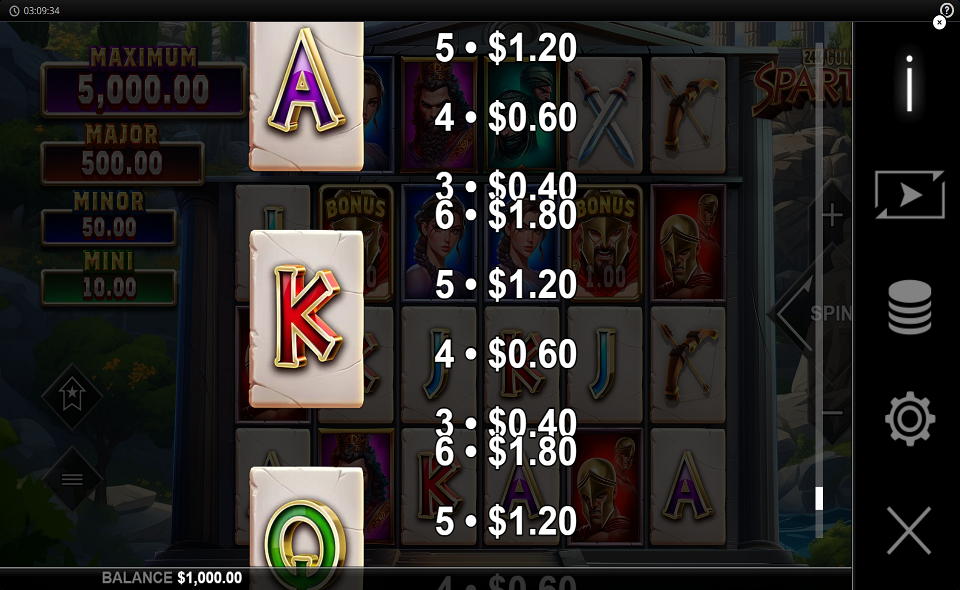Image resolution: width=960 pixels, height=590 pixels.
Task: Click the clock time display
Action: click(35, 10)
